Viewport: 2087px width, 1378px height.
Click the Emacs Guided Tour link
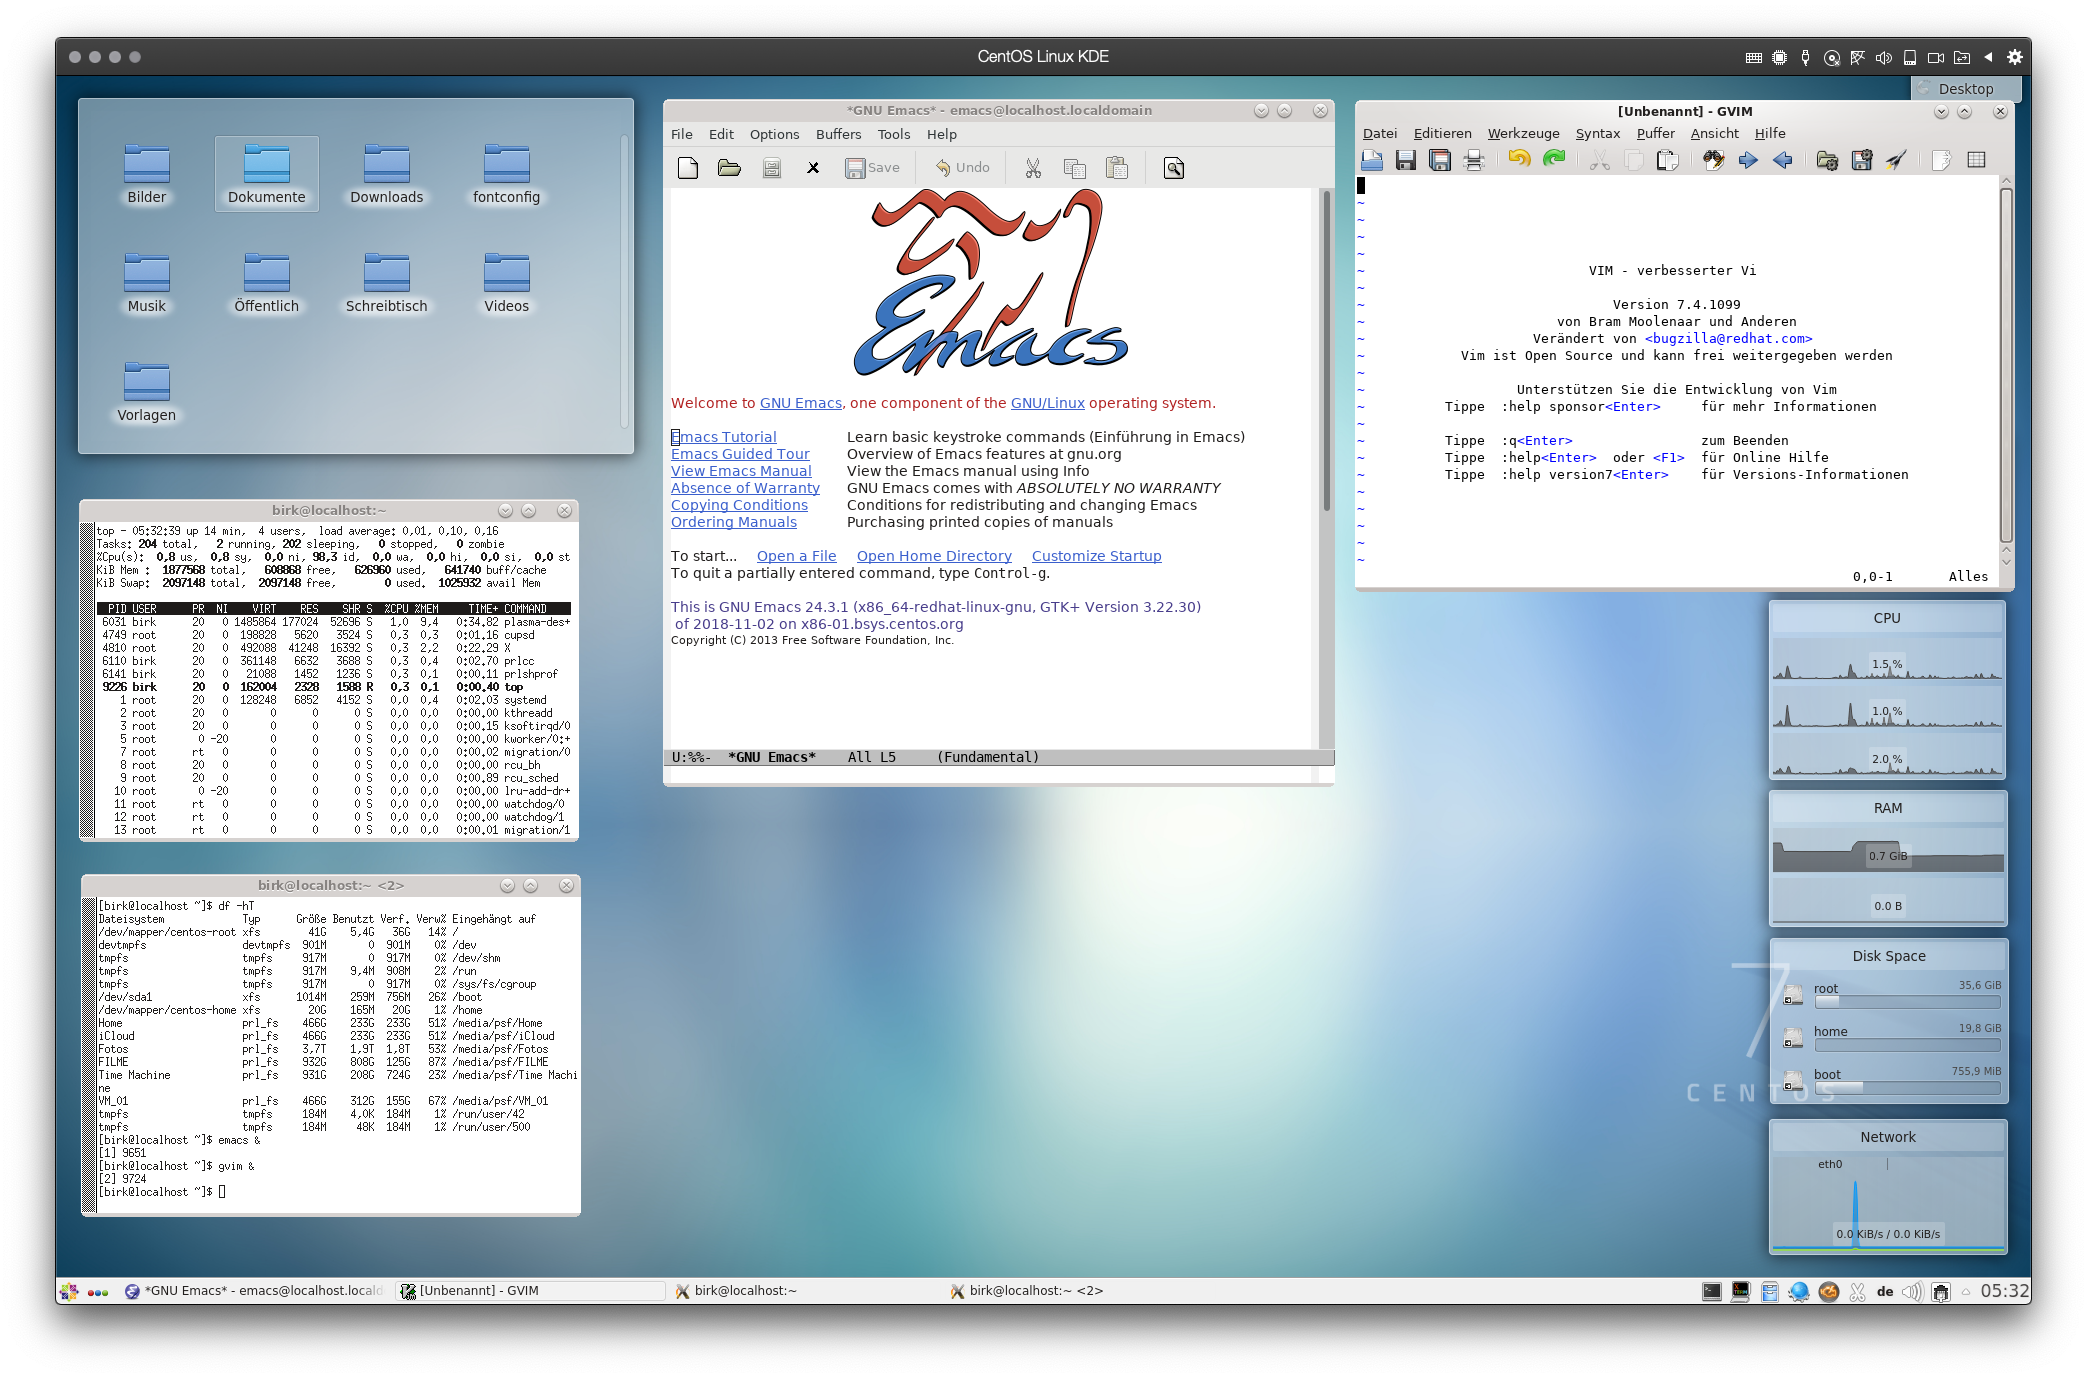click(x=740, y=454)
